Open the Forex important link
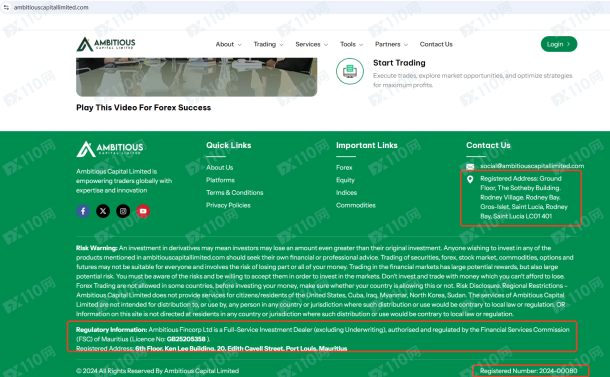Screen dimensions: 610x377 pos(344,167)
